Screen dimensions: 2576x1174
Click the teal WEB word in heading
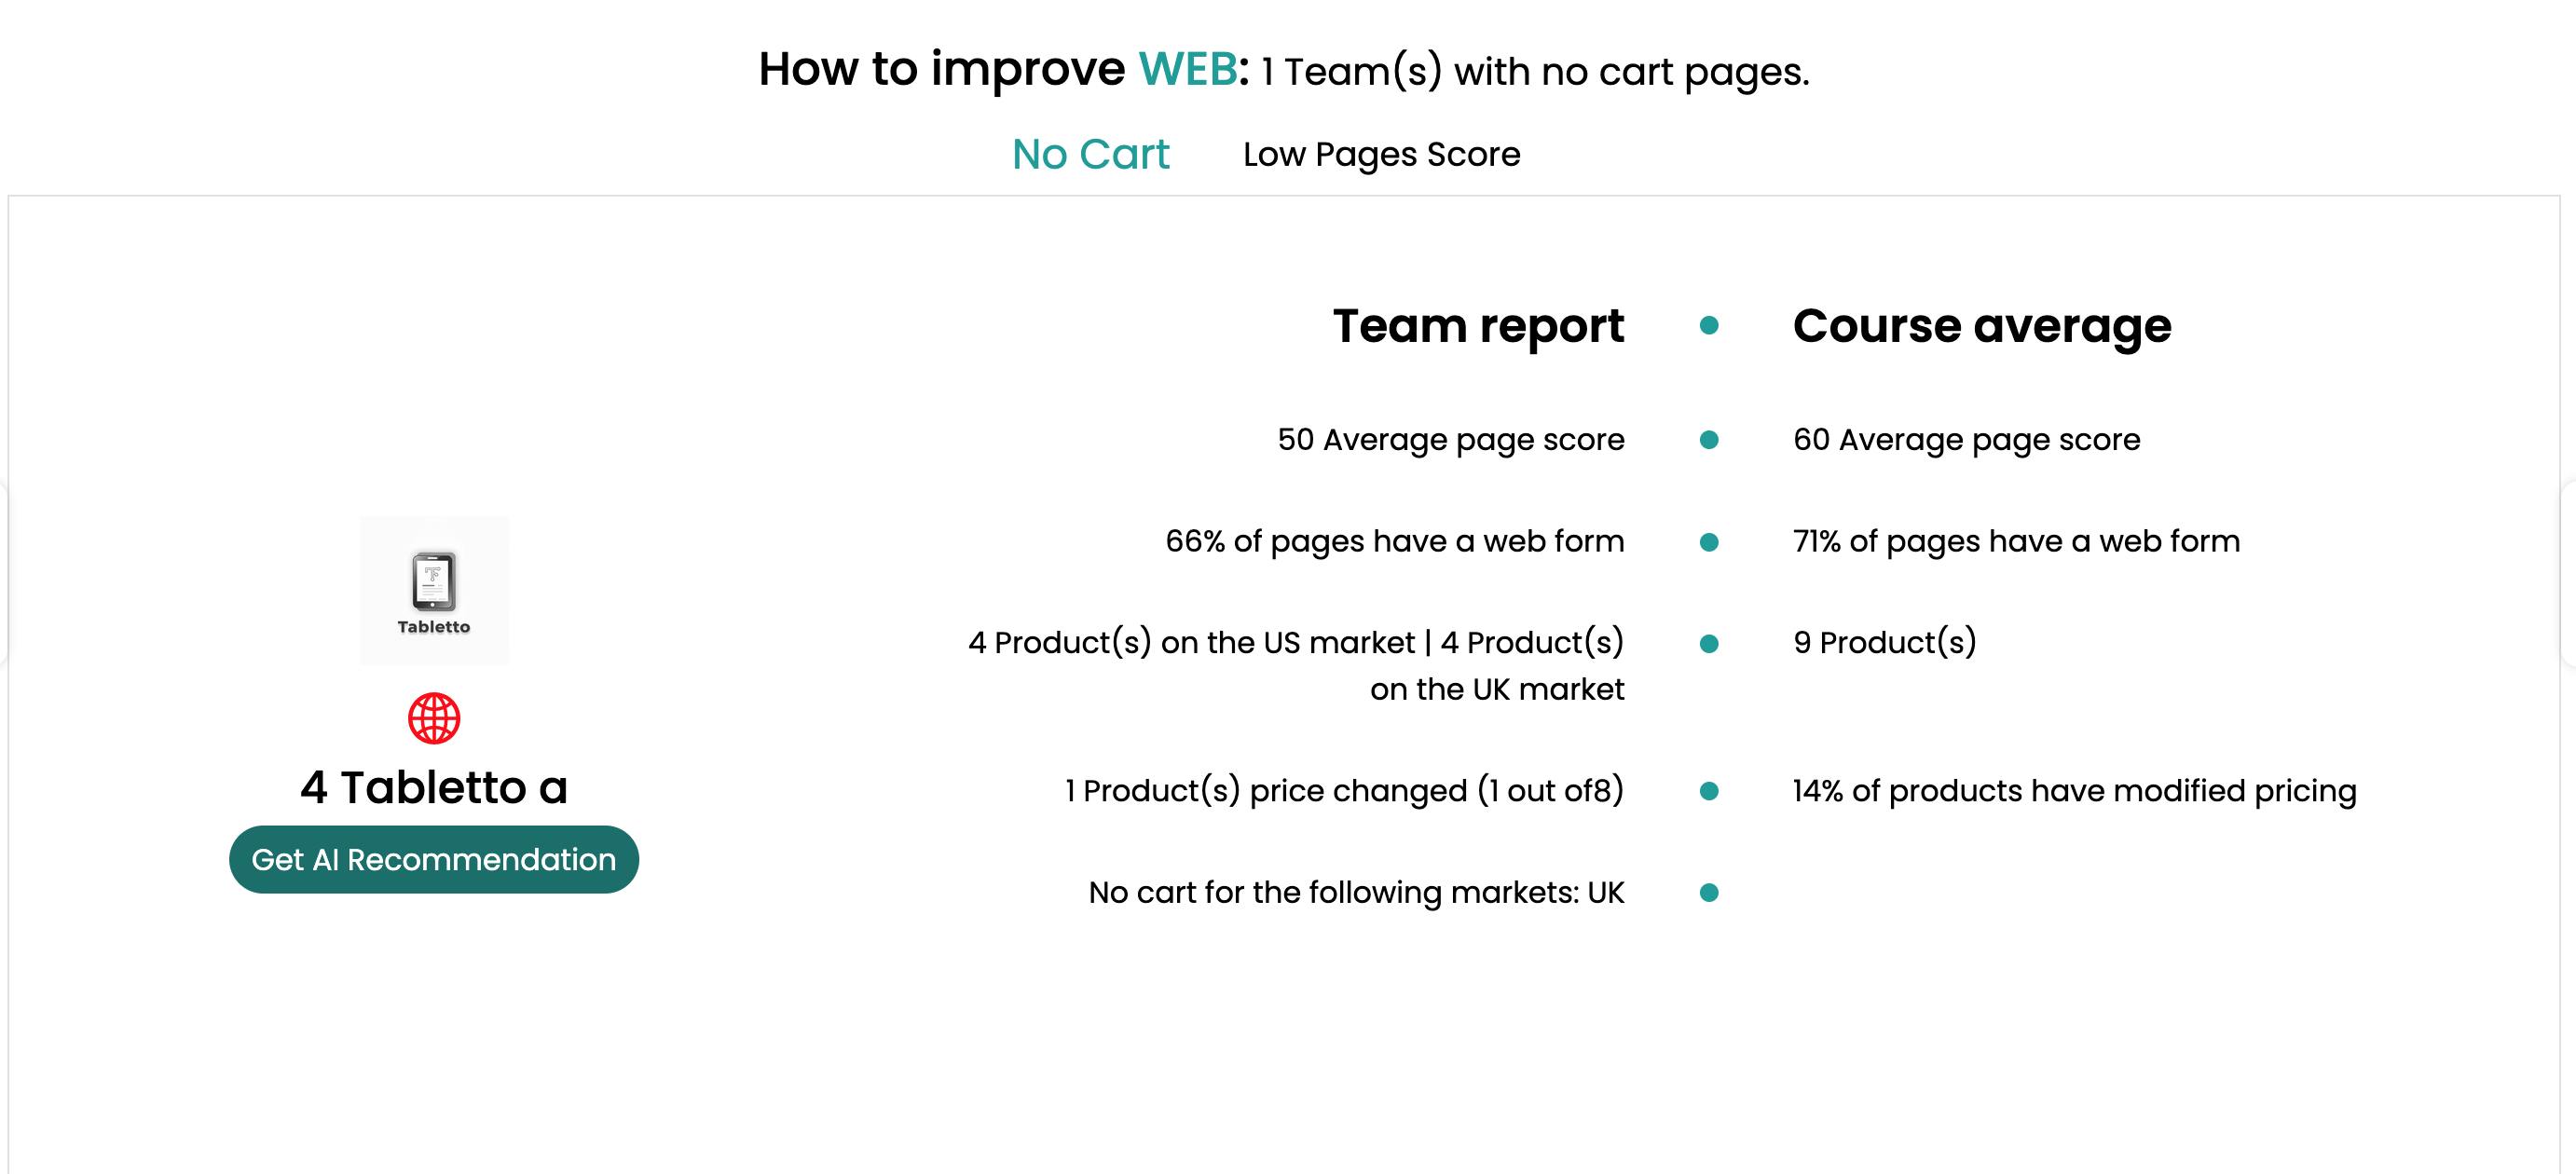1188,69
